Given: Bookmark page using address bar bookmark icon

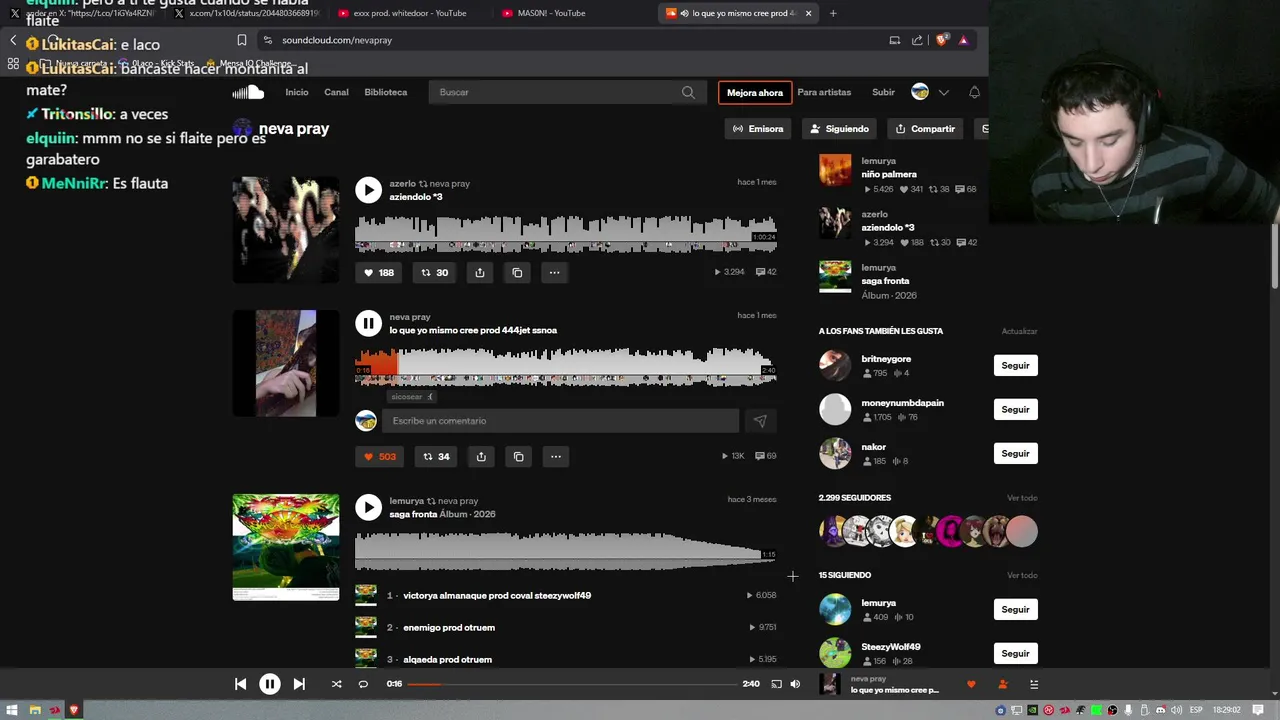Looking at the screenshot, I should pos(241,40).
